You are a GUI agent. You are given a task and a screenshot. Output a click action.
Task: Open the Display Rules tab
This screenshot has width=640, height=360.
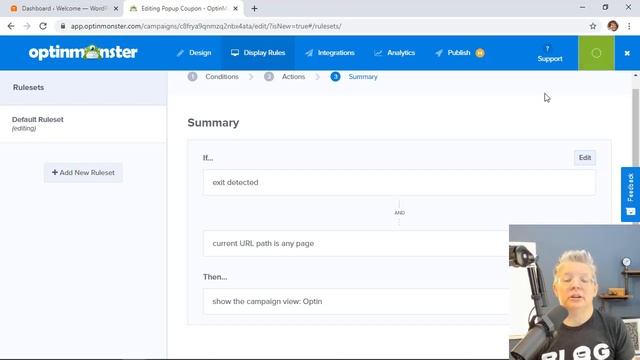tap(258, 53)
